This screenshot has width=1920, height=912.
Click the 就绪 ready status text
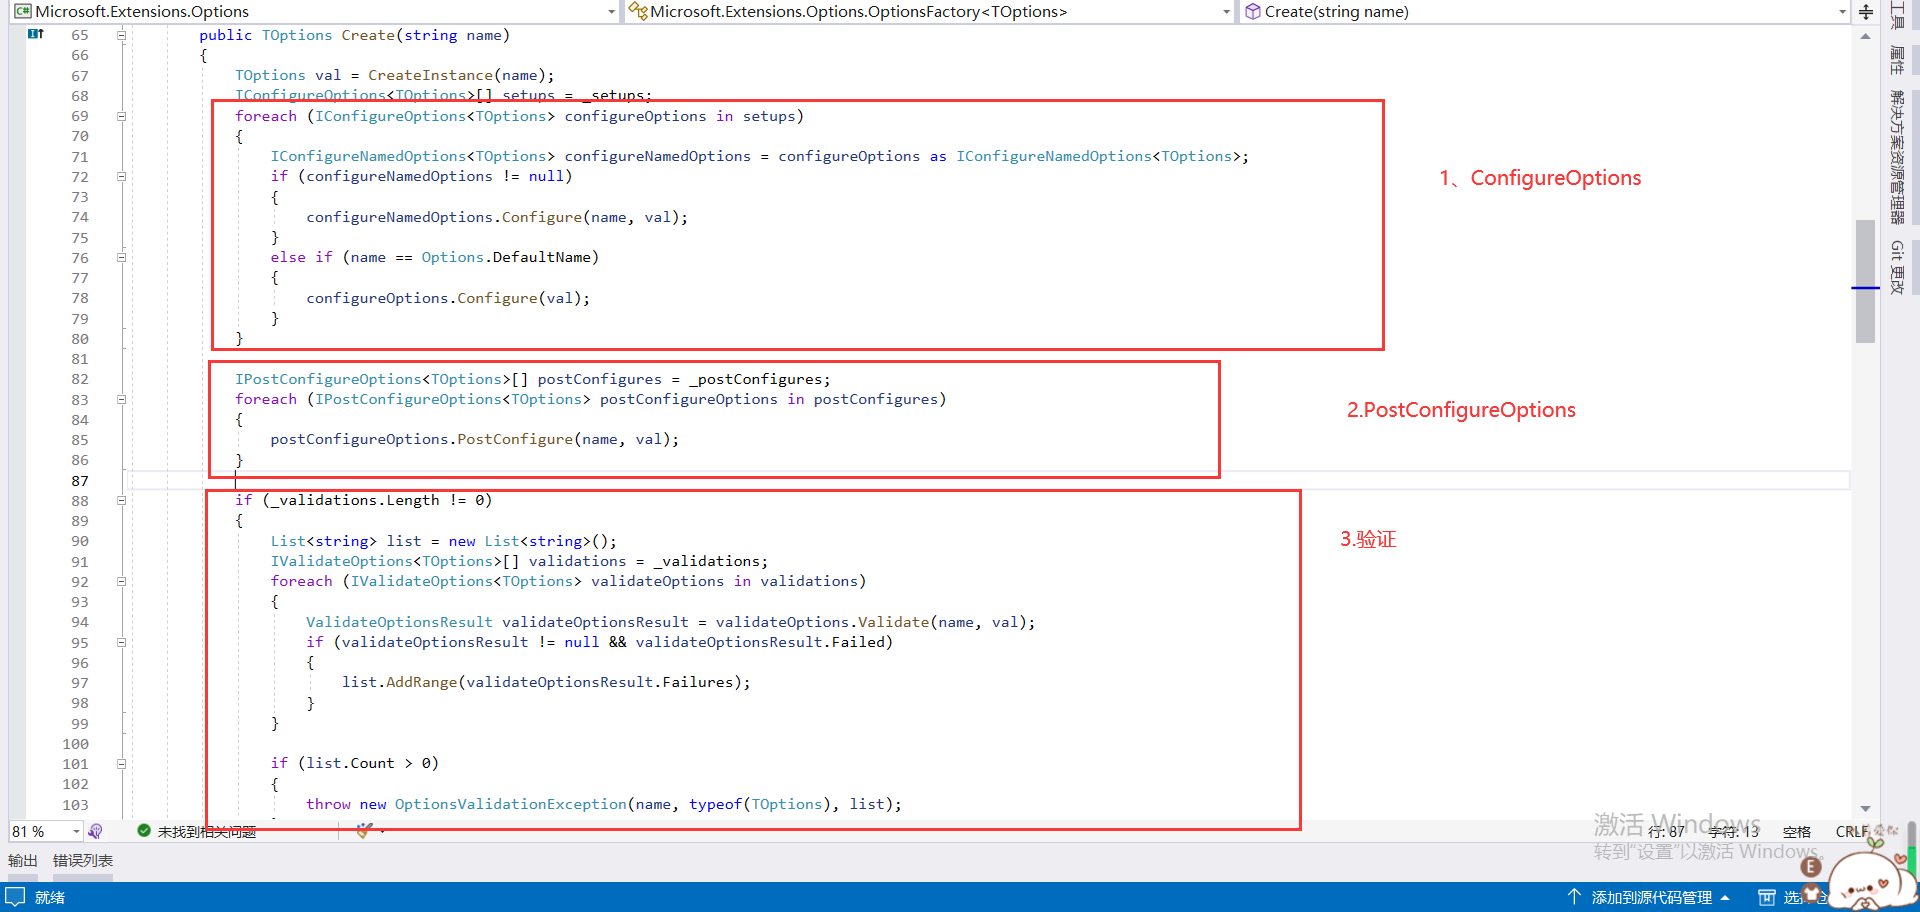pyautogui.click(x=50, y=897)
